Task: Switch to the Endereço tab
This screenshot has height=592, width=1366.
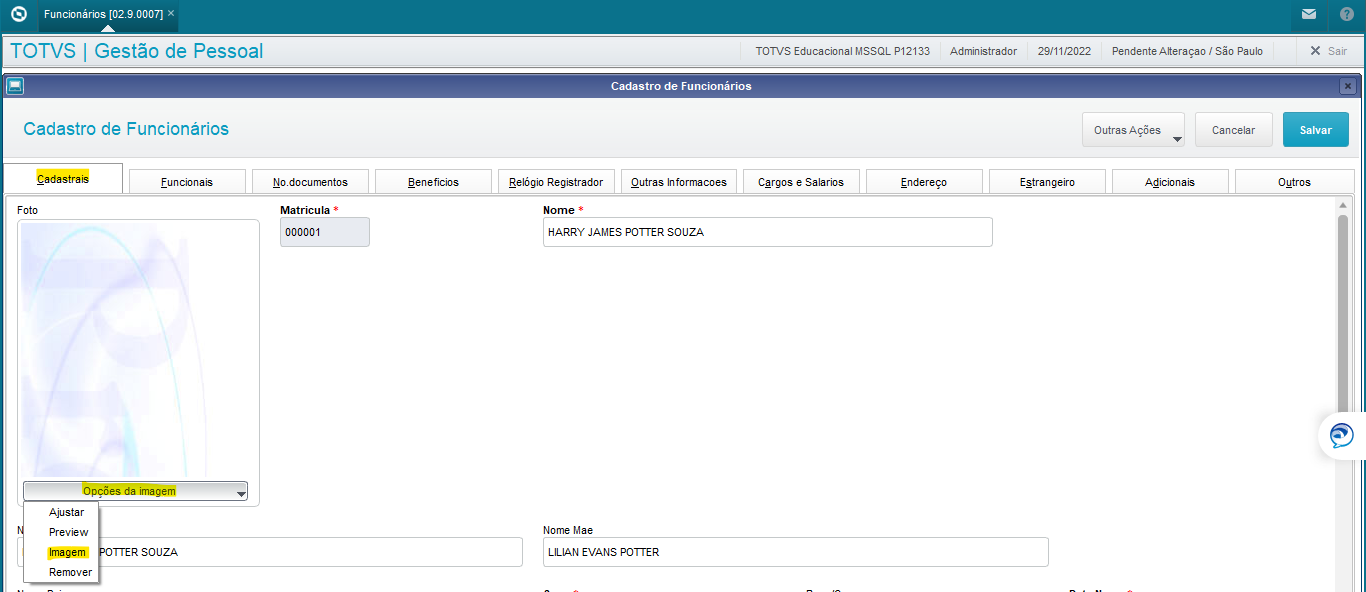Action: 924,182
